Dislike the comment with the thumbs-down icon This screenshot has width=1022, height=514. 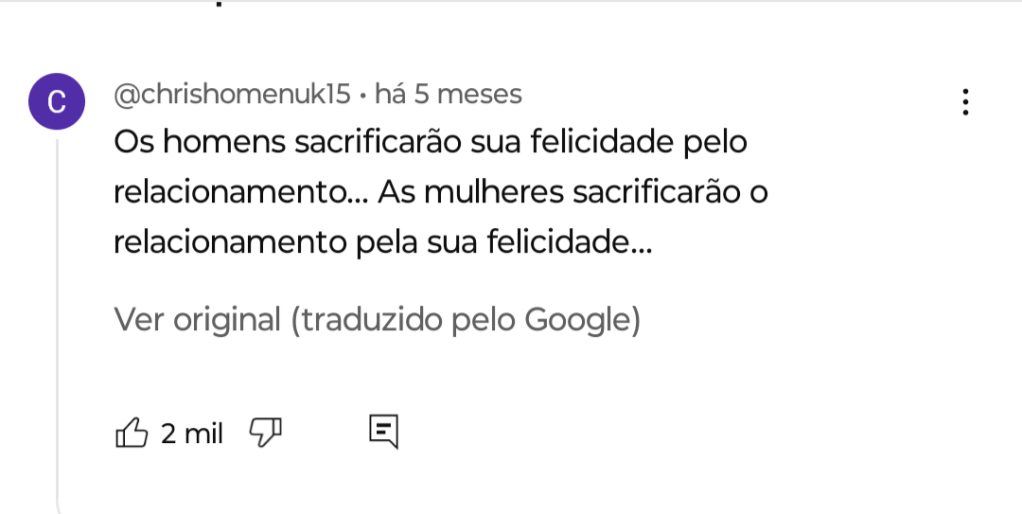click(x=265, y=432)
